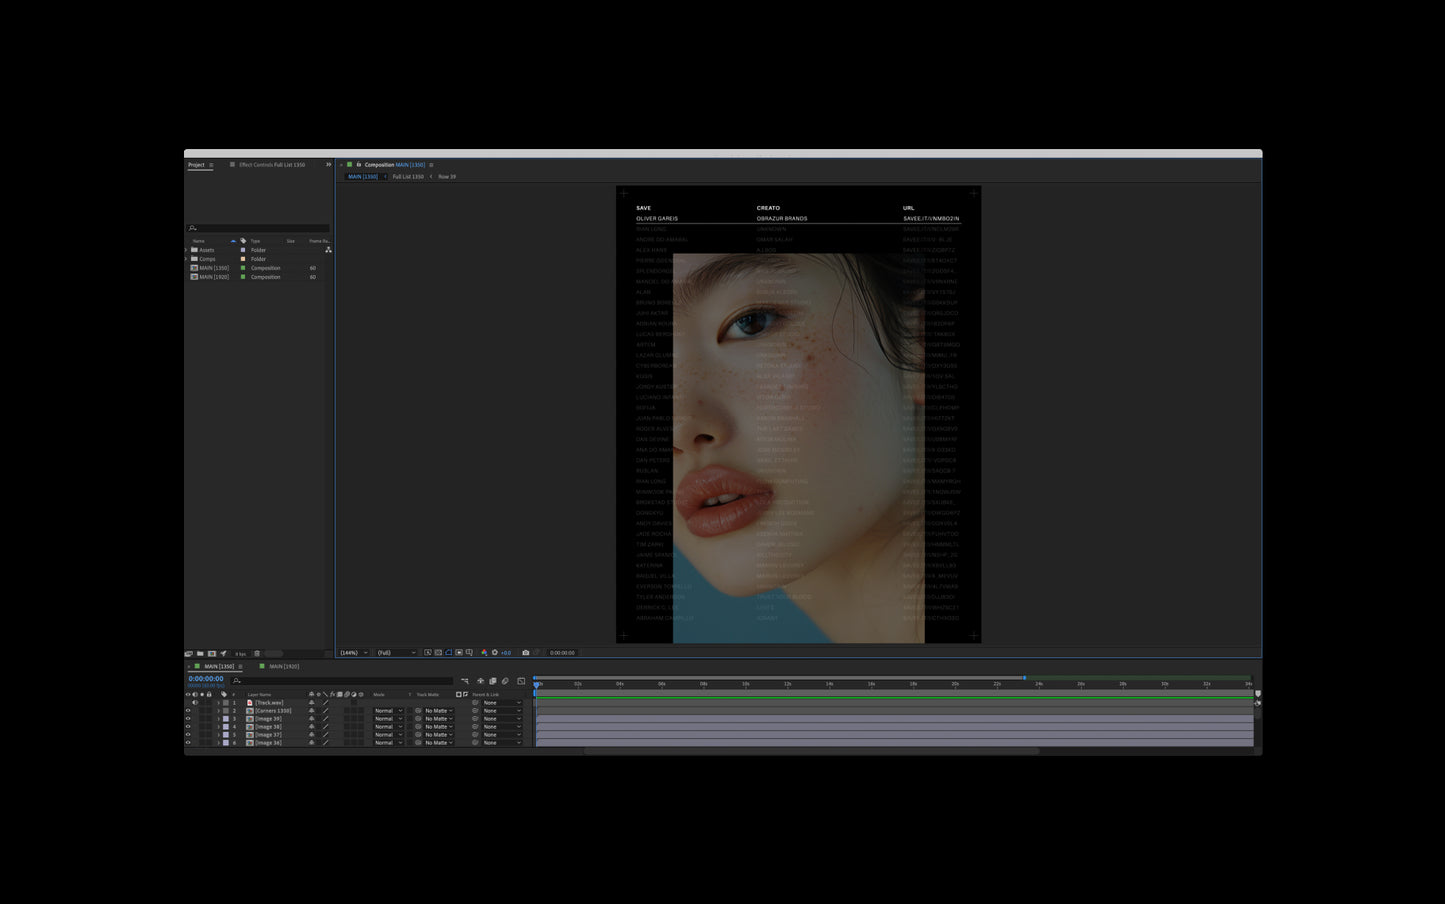The height and width of the screenshot is (904, 1445).
Task: Open the viewer magnification (144%) dropdown
Action: (353, 652)
